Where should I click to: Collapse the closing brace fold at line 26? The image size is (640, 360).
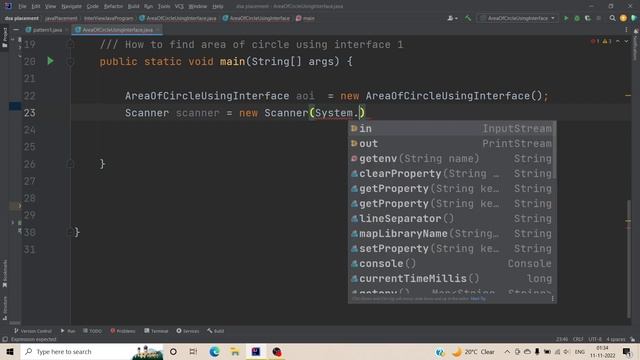coord(70,164)
